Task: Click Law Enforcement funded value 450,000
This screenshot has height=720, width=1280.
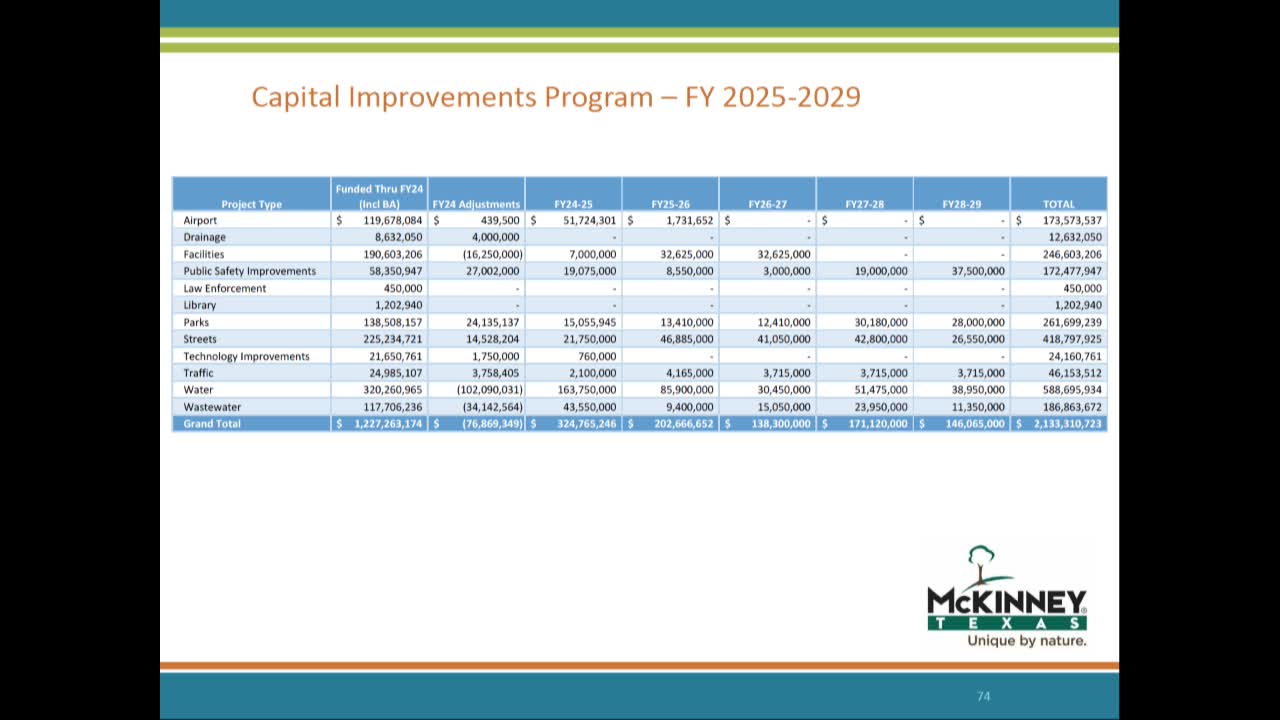Action: click(403, 288)
